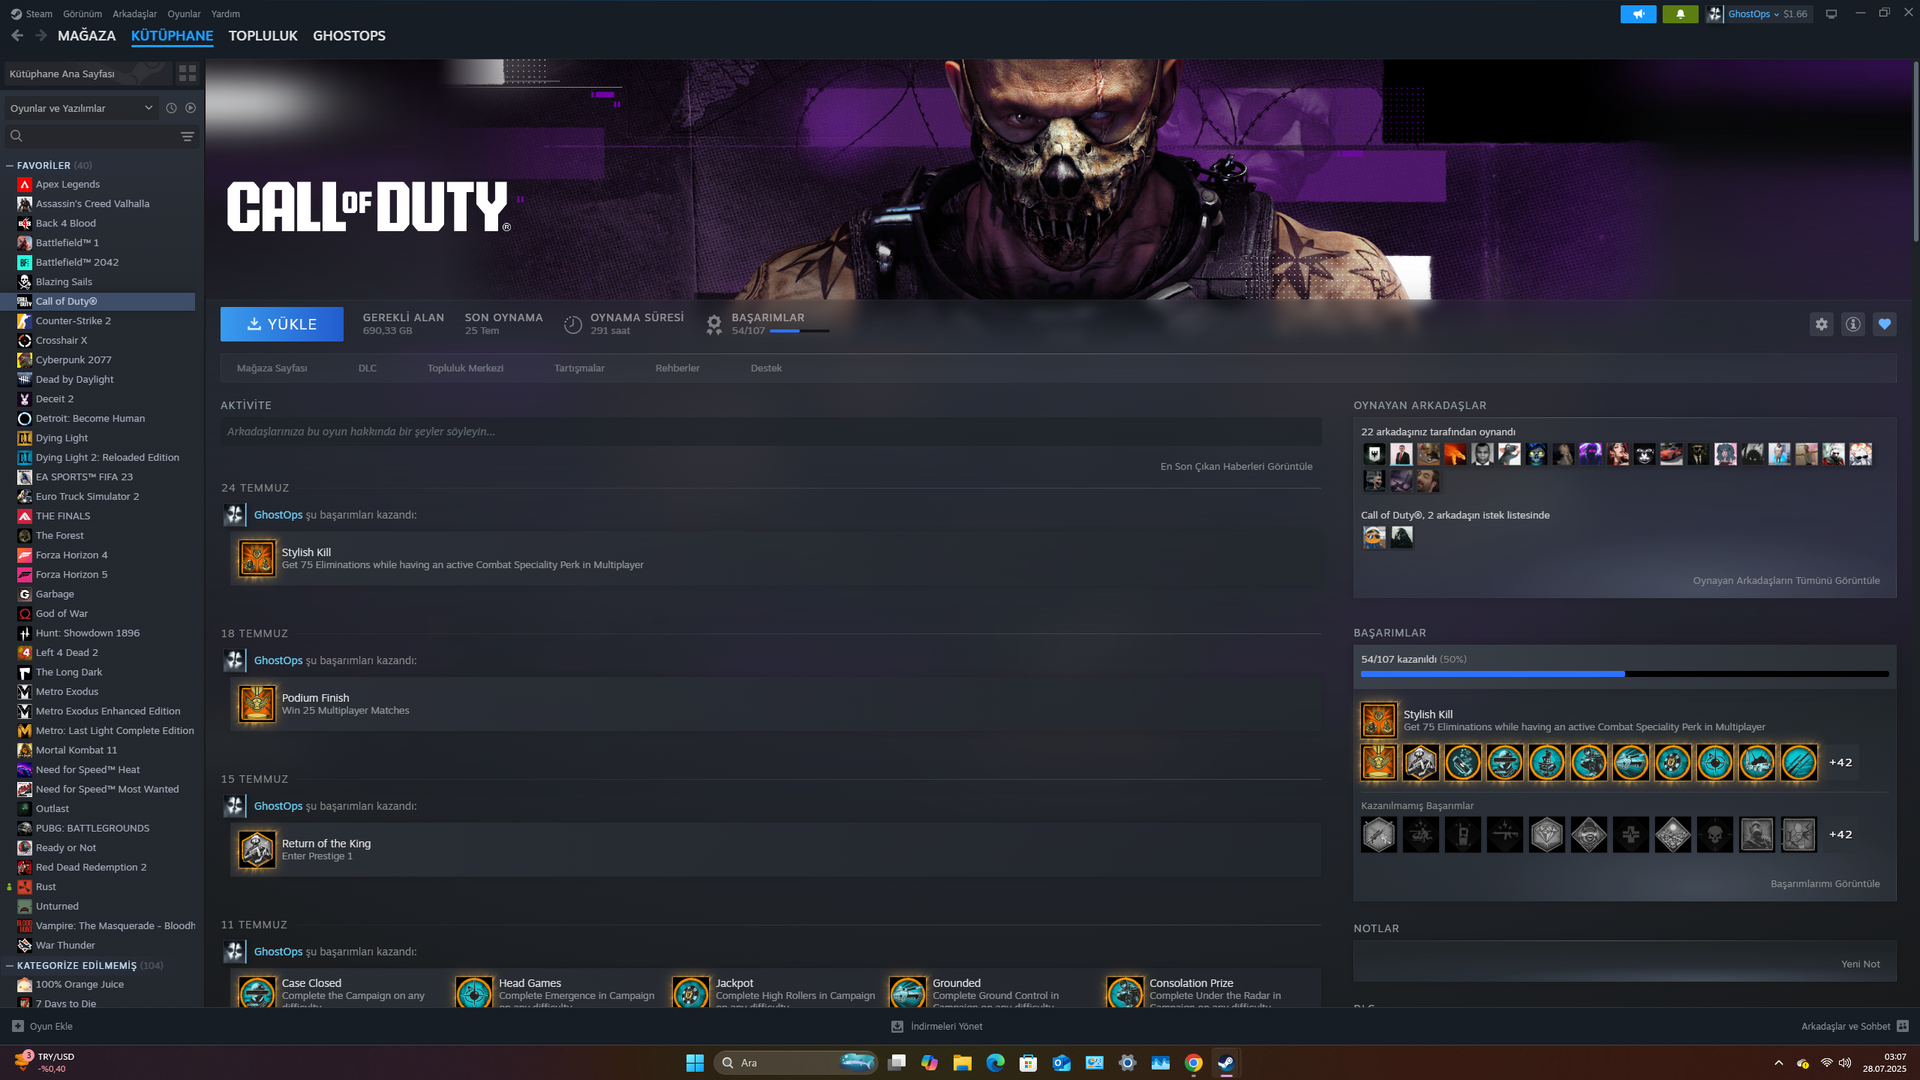Click the recent activity clock icon
The width and height of the screenshot is (1920, 1080).
(171, 108)
